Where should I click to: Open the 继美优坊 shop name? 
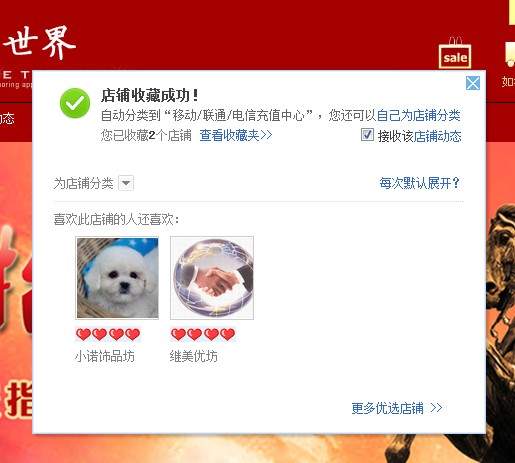[x=194, y=356]
